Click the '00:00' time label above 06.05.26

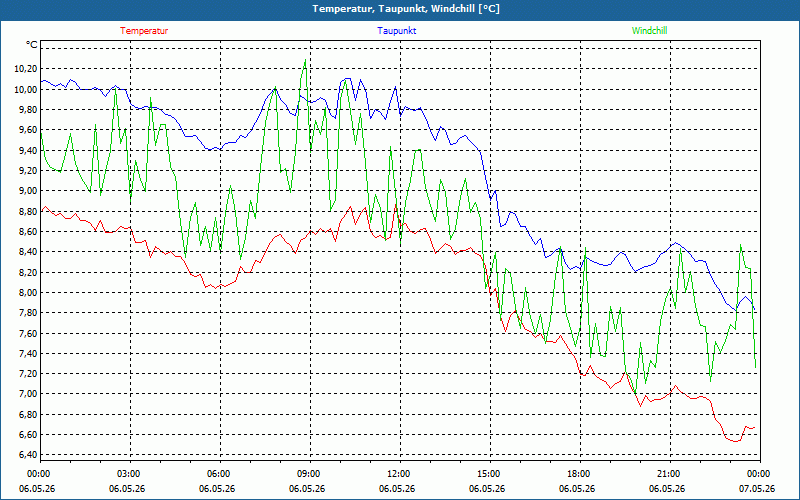pos(37,474)
